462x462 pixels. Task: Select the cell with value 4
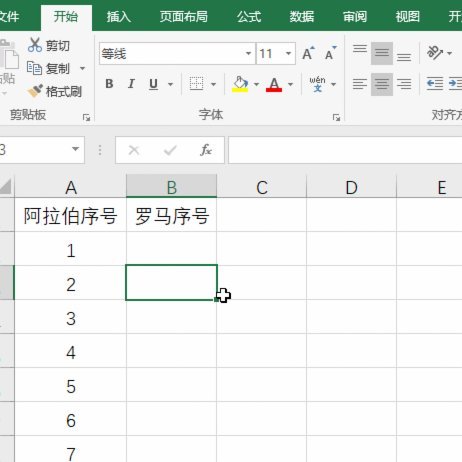point(71,351)
